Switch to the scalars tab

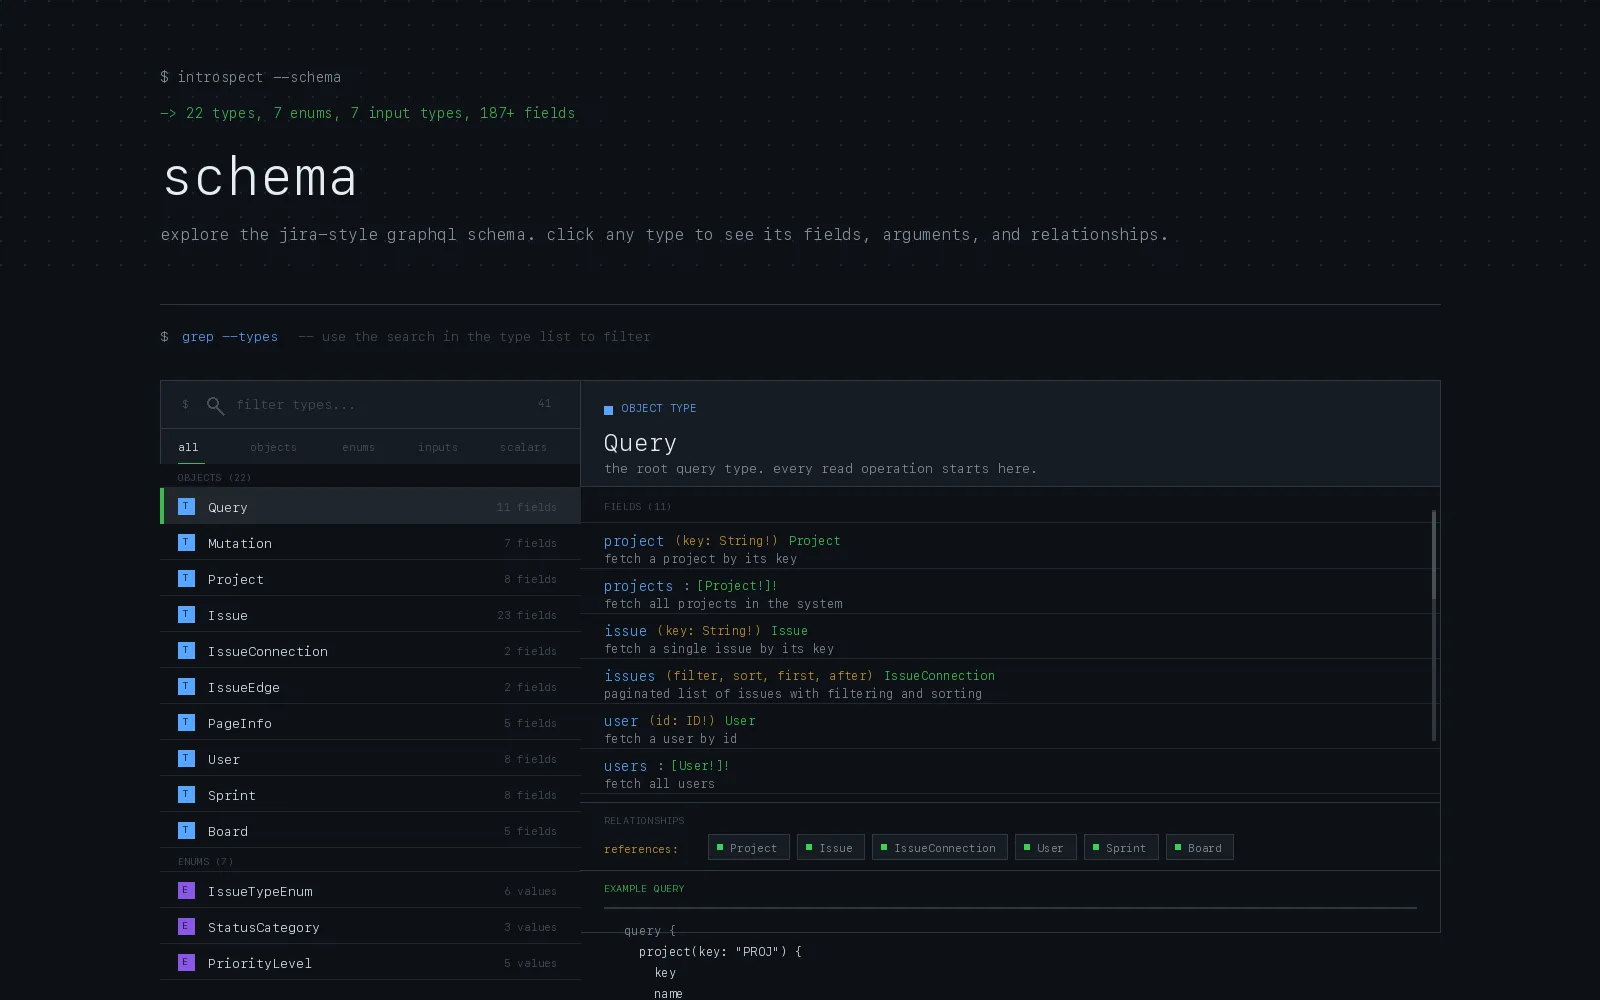(523, 447)
